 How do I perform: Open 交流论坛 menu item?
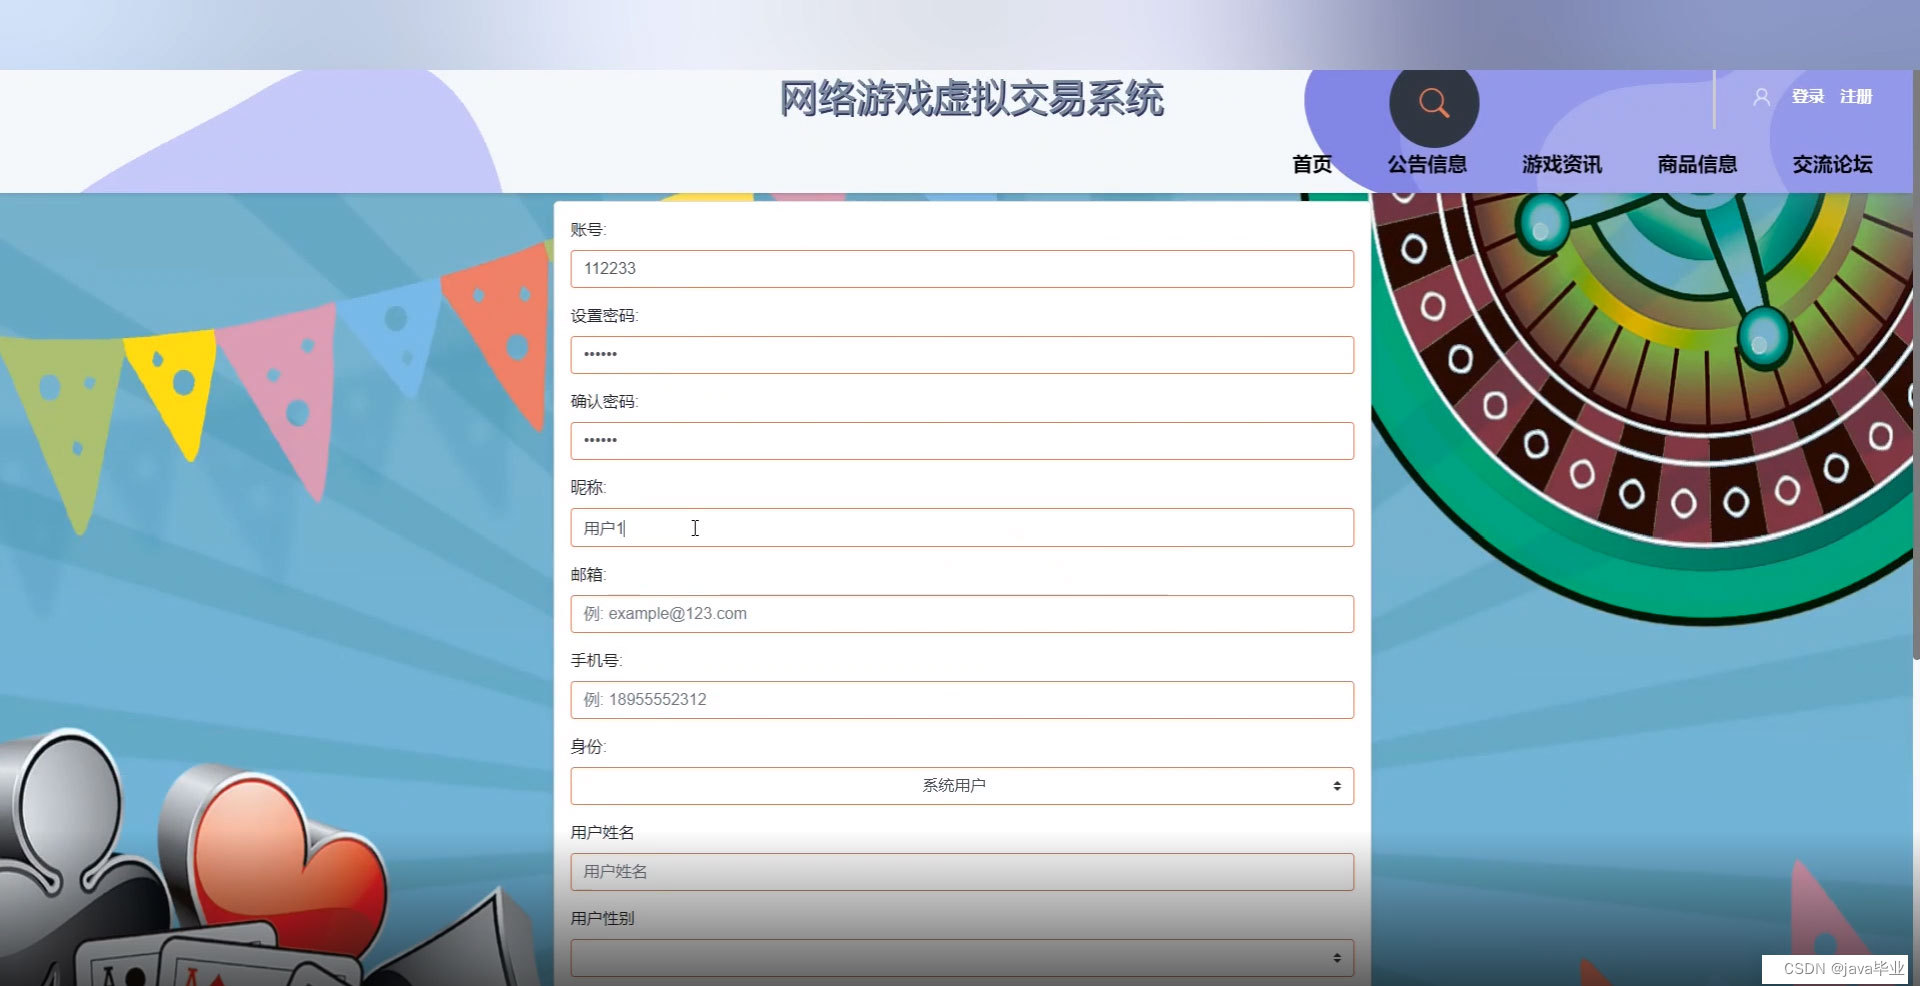point(1832,164)
